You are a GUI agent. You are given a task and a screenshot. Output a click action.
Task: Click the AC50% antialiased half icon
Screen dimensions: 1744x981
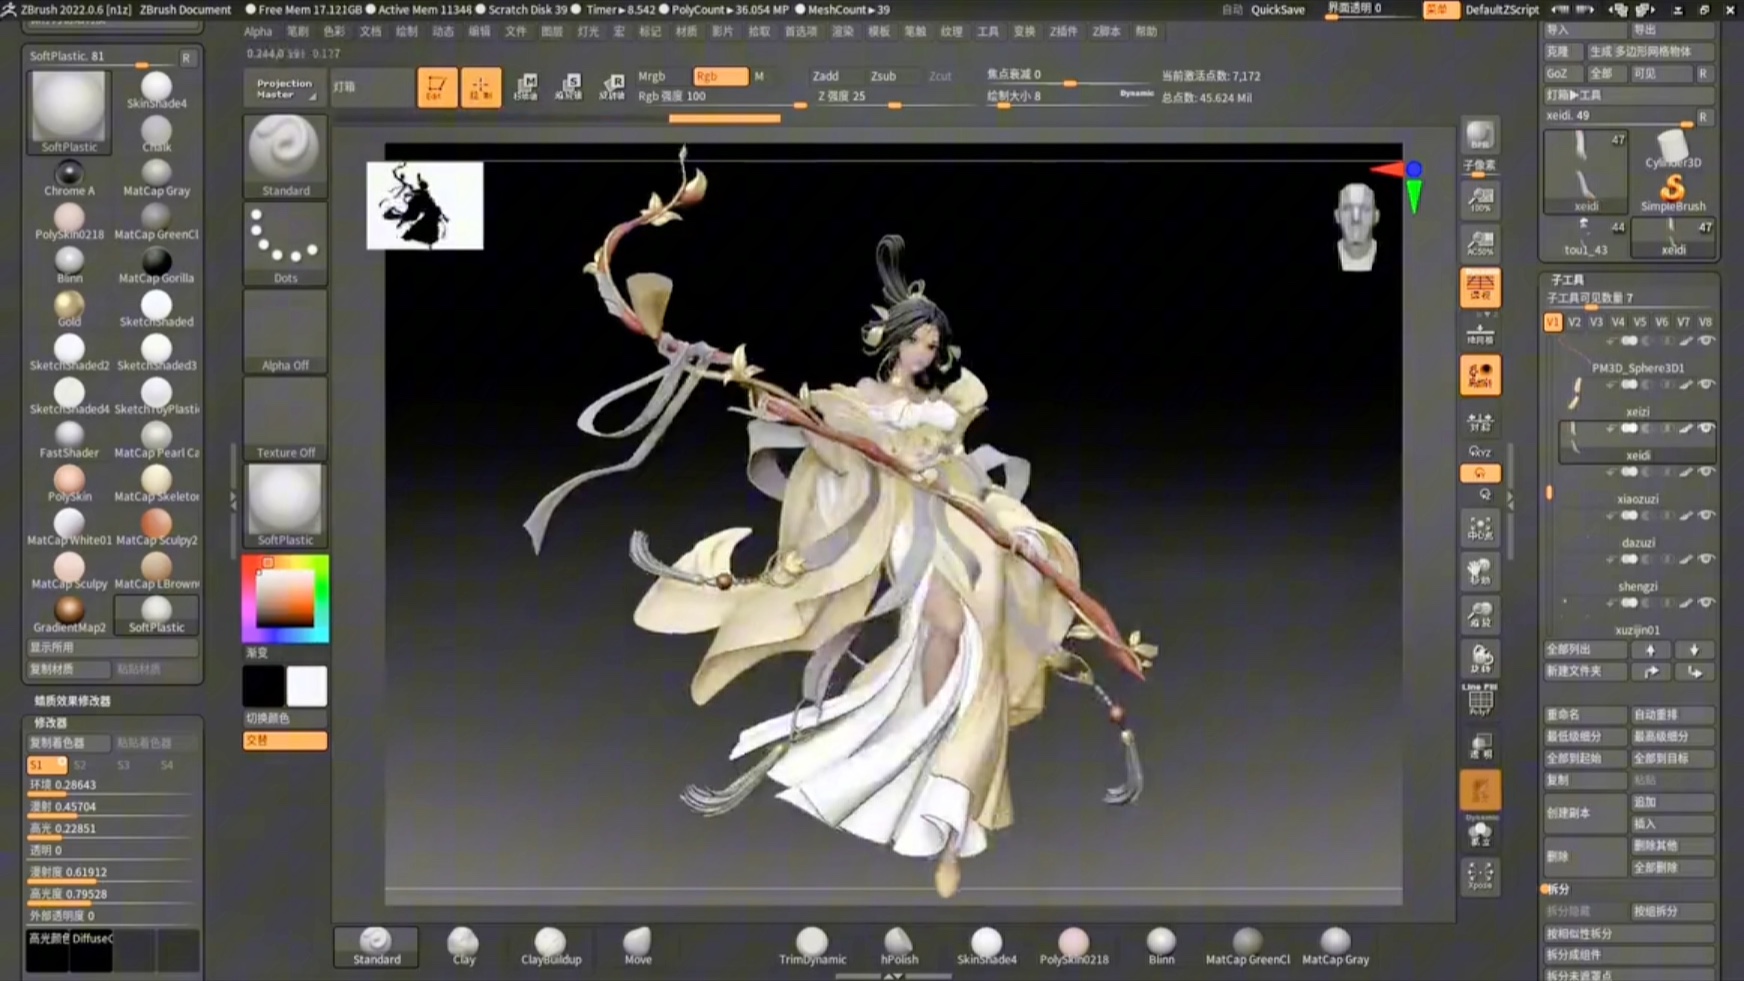click(x=1480, y=243)
